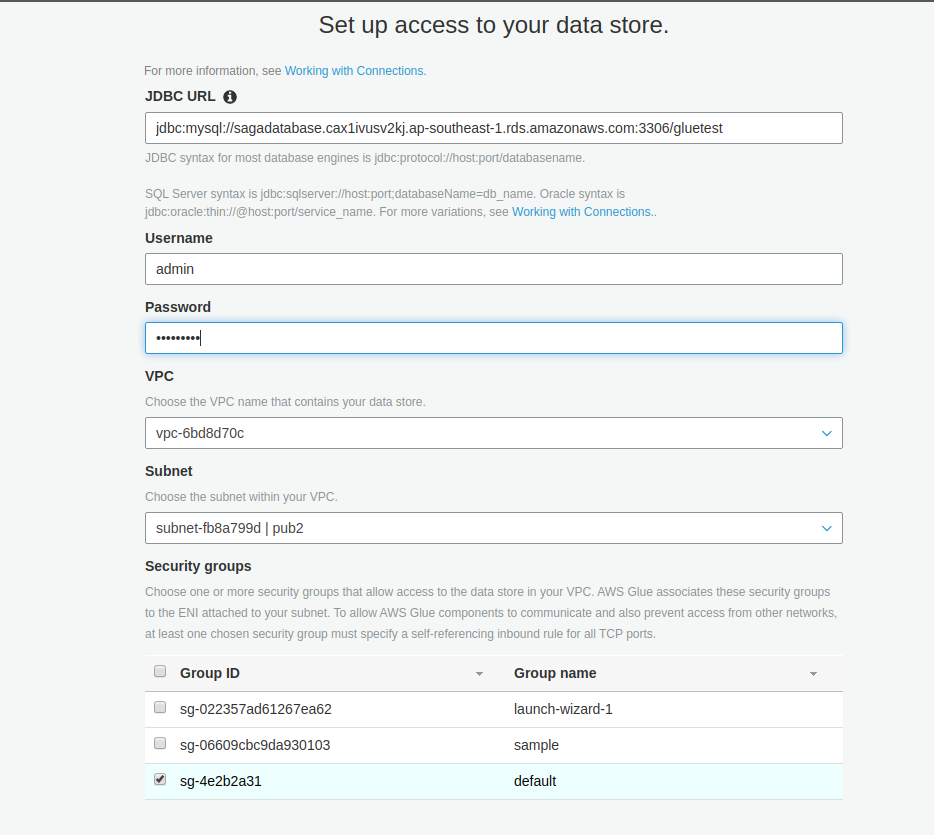934x835 pixels.
Task: Open the top Working with Connections link
Action: click(355, 71)
